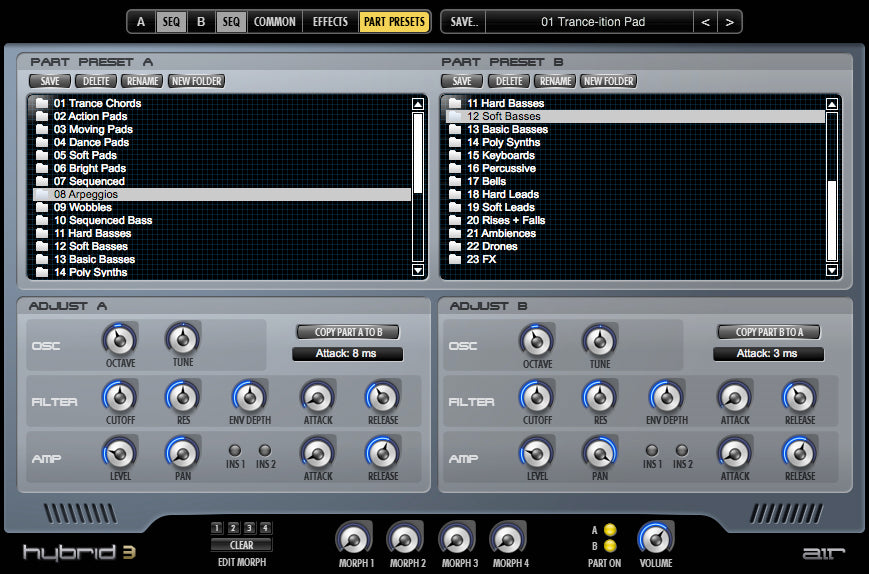
Task: Toggle INS 1 in Adjust A
Action: point(235,451)
